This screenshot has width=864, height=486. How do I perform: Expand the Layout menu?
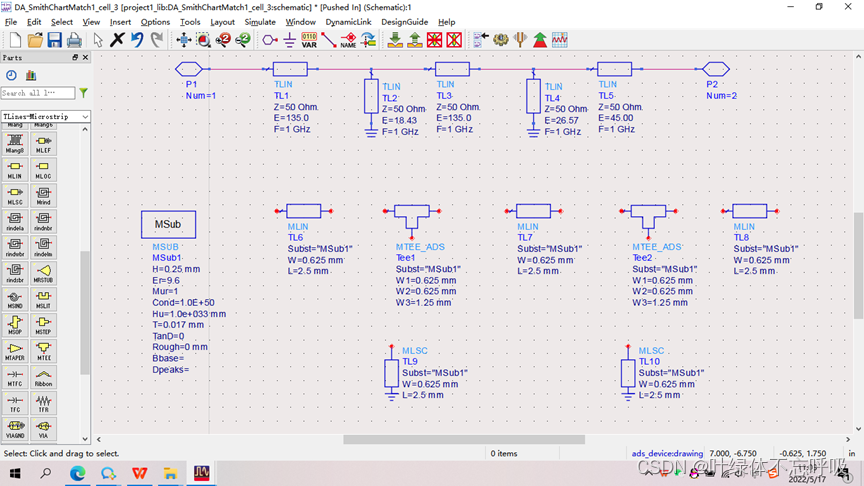(x=222, y=22)
